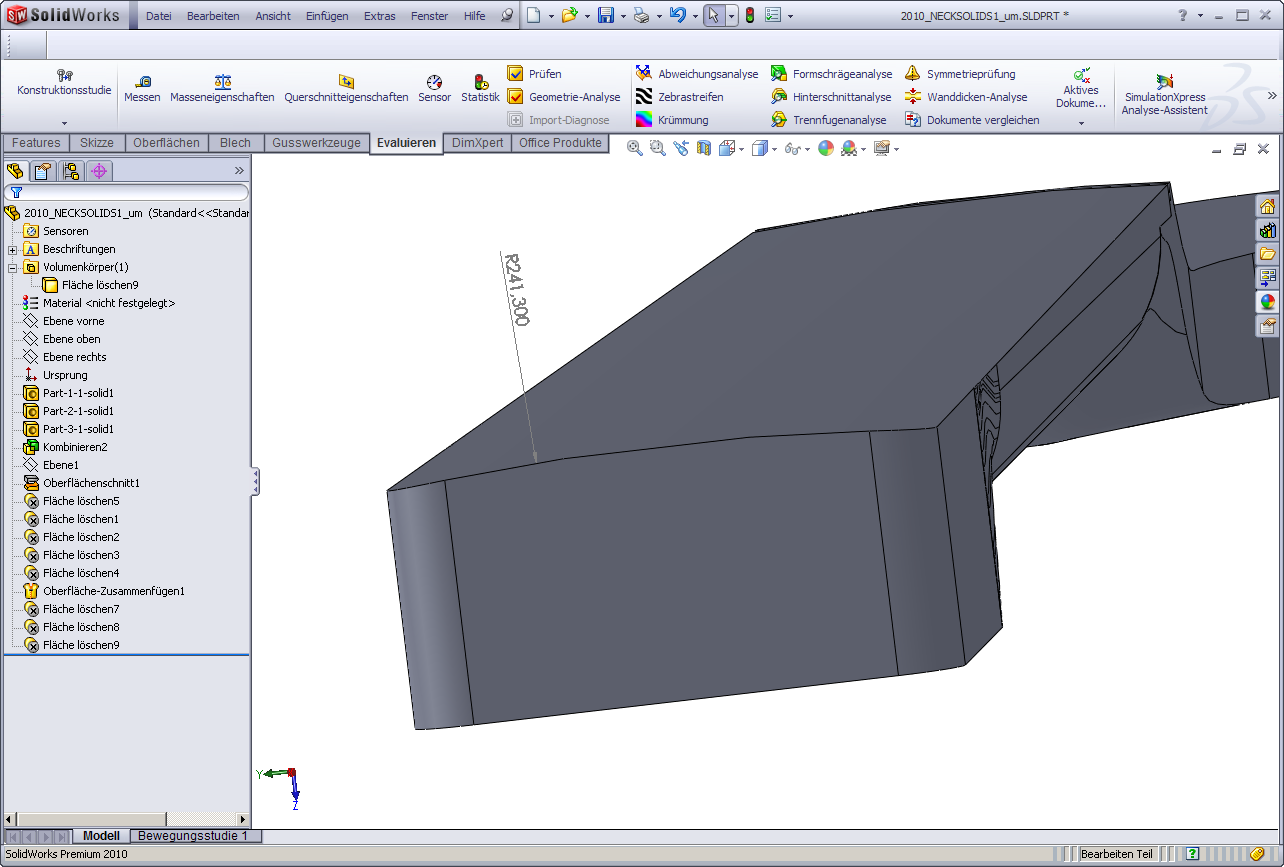Image resolution: width=1284 pixels, height=867 pixels.
Task: Open the Einfügen menu
Action: coord(327,16)
